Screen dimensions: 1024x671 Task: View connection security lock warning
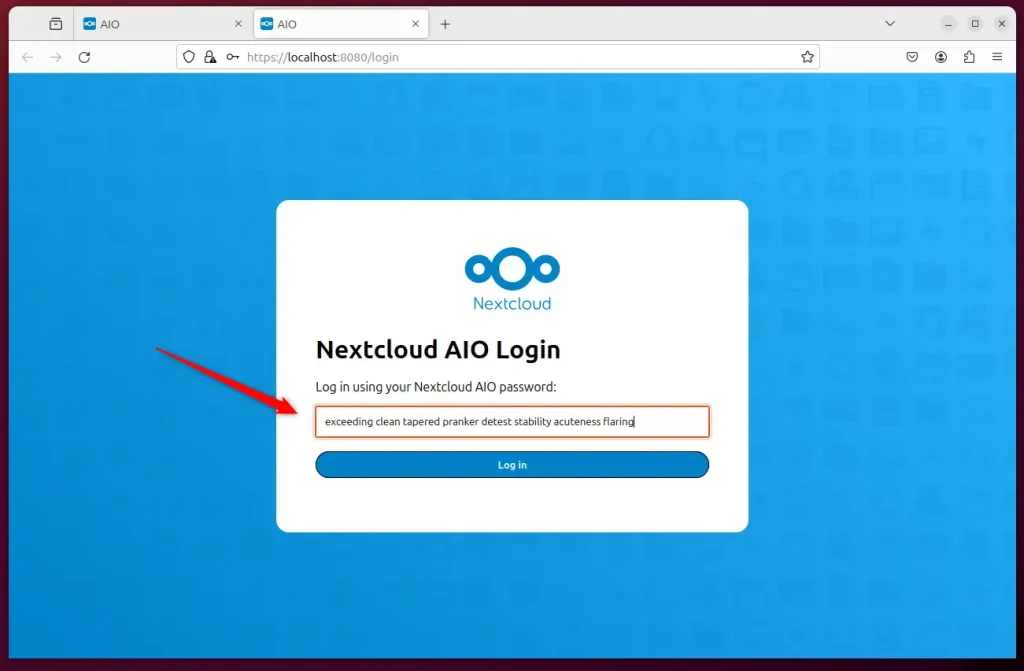click(210, 57)
